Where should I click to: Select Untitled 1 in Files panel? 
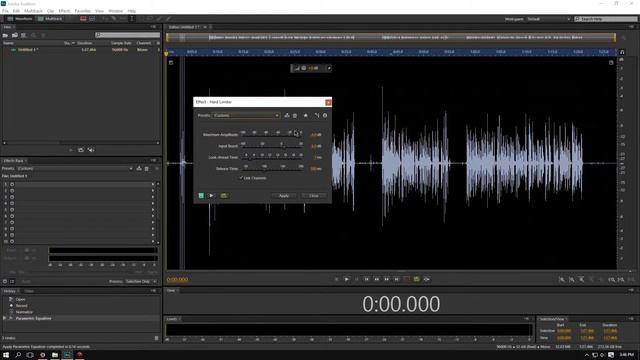point(28,50)
